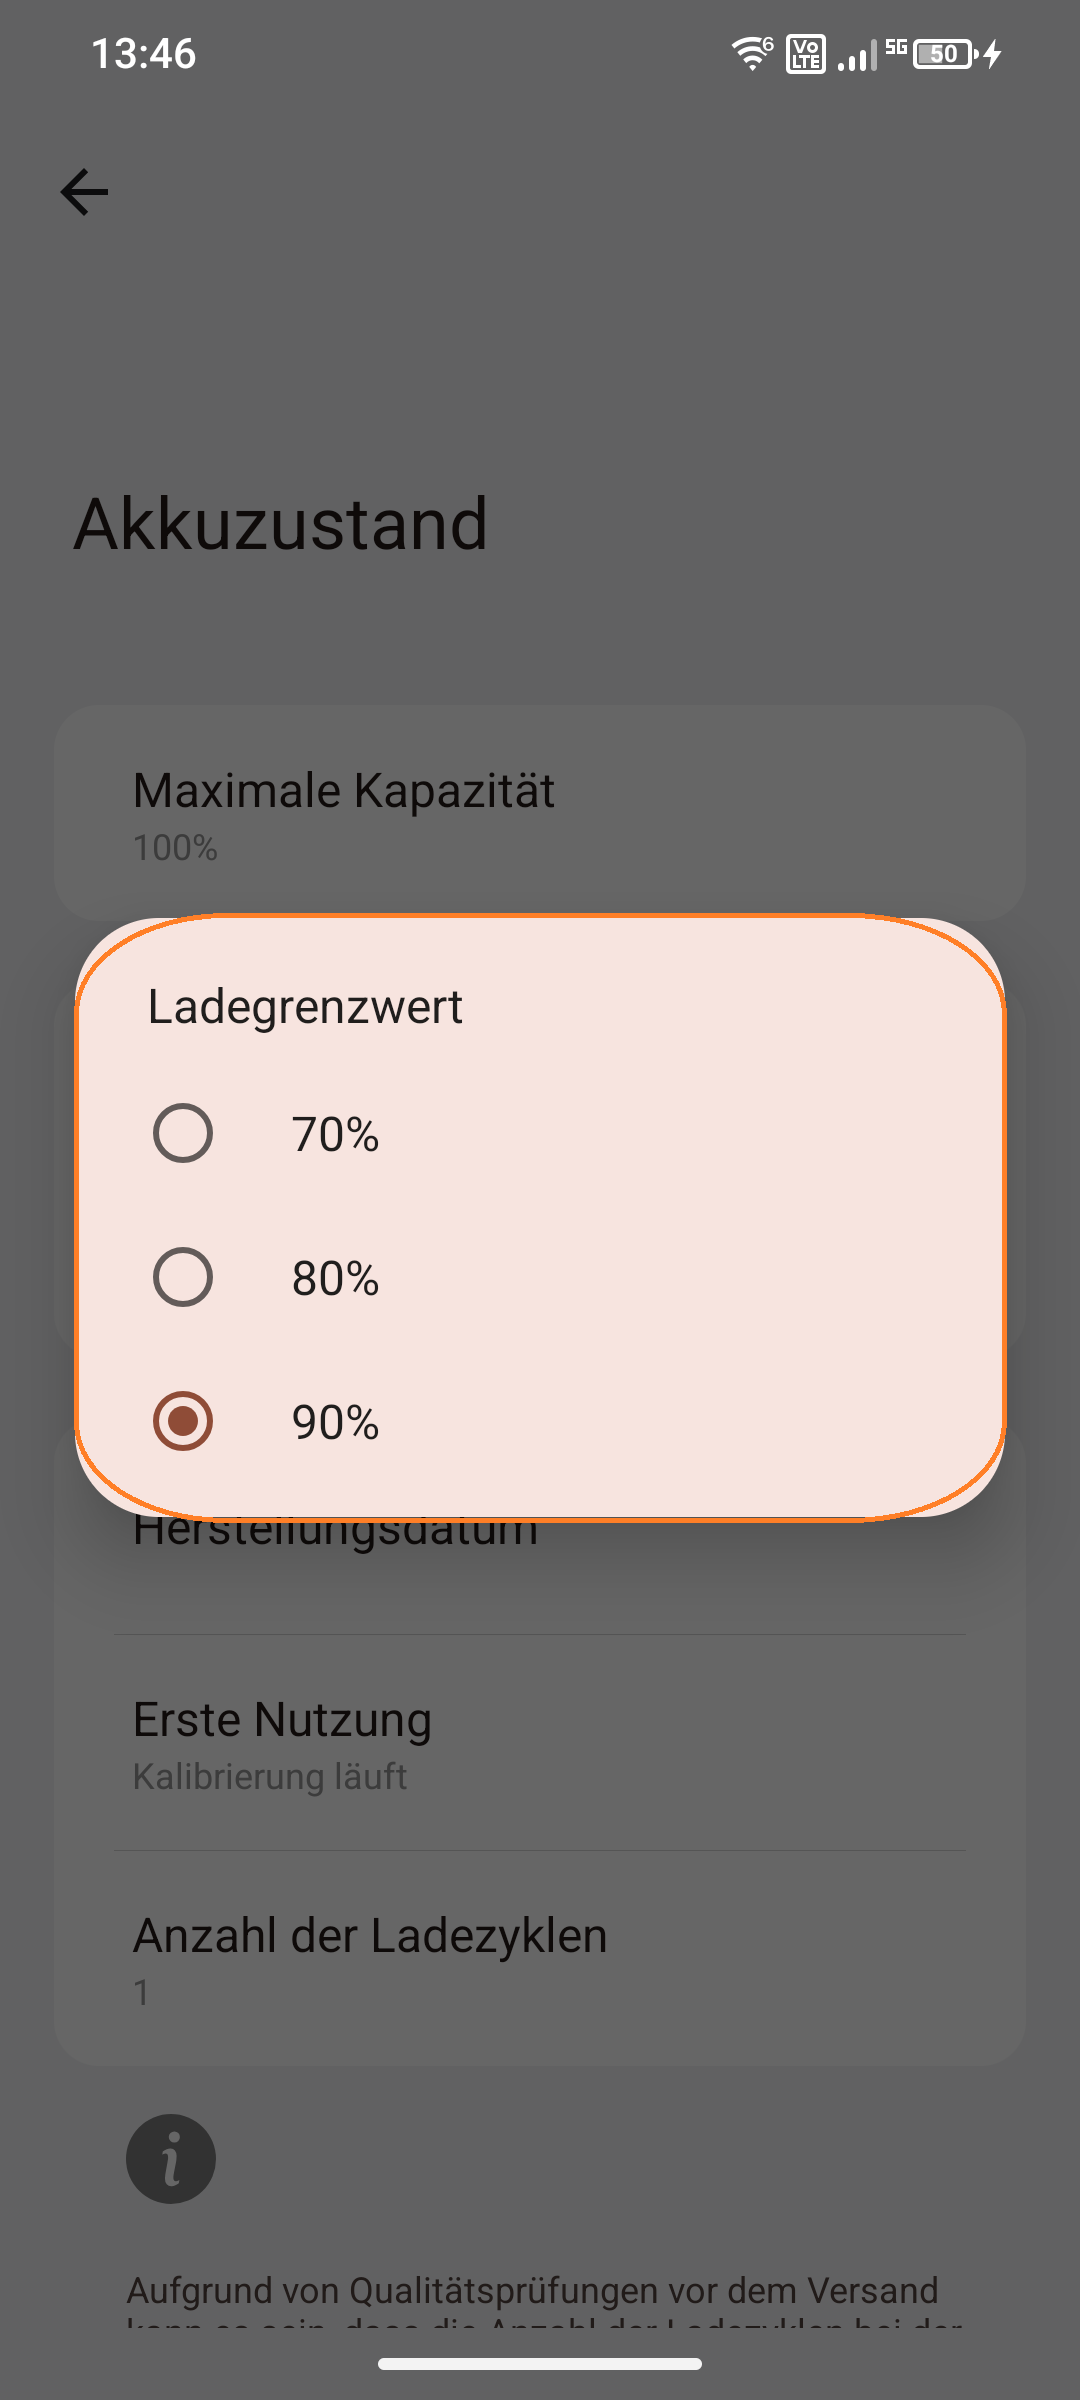The height and width of the screenshot is (2400, 1080).
Task: Tap the home gesture bar at bottom
Action: (x=540, y=2364)
